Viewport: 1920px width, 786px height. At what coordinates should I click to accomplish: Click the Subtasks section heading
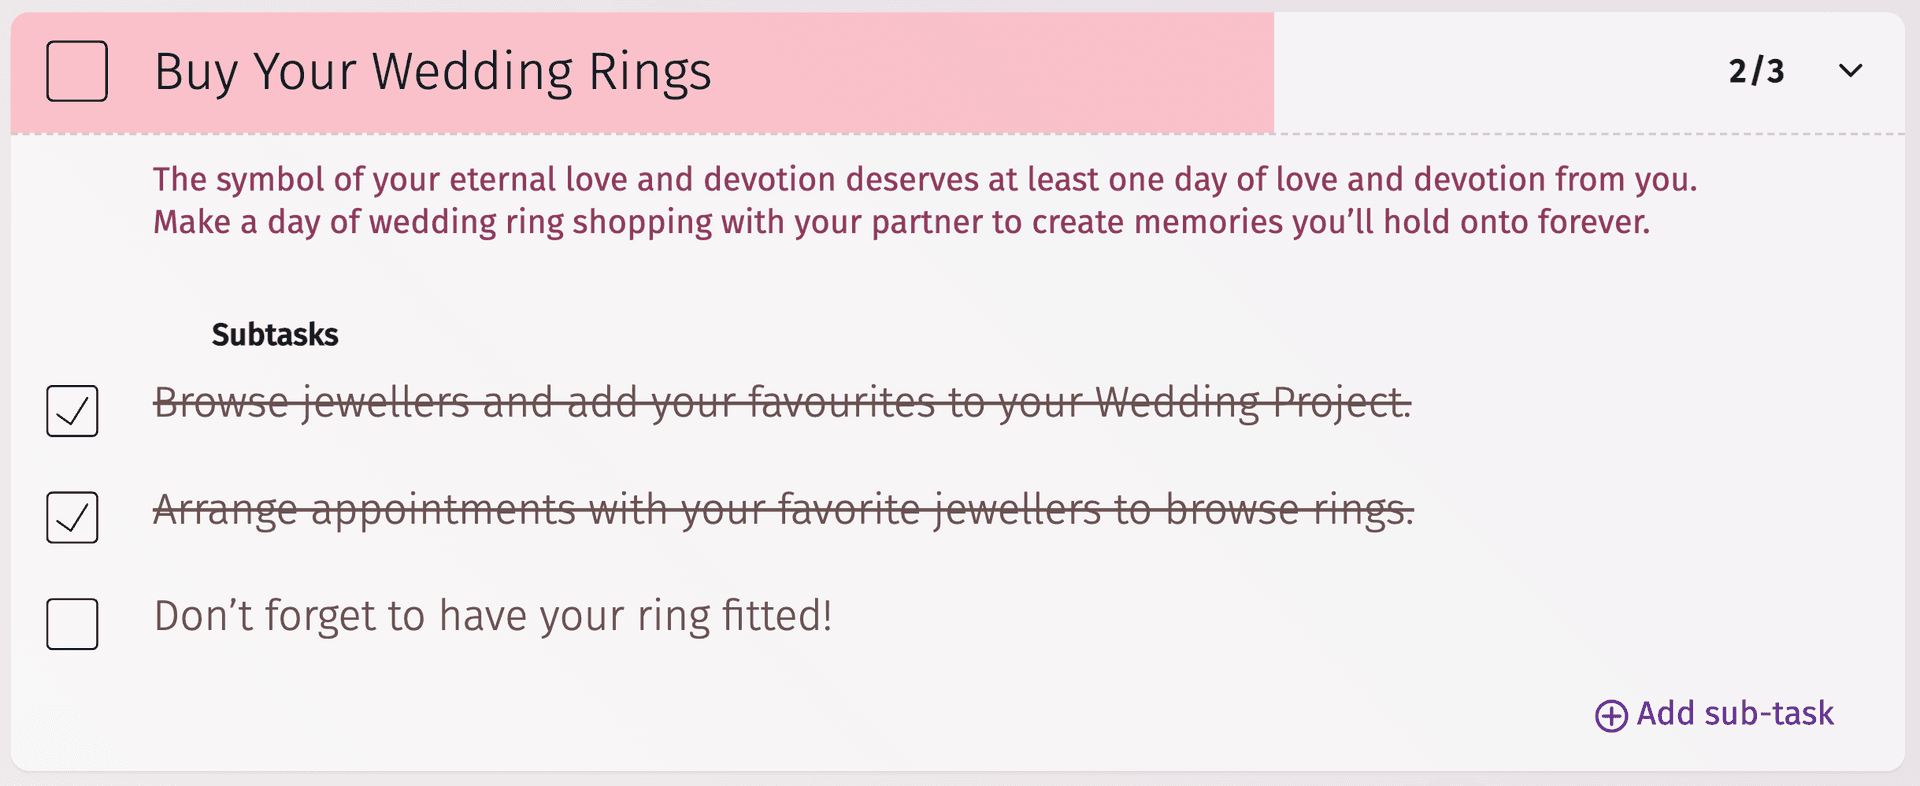click(274, 334)
